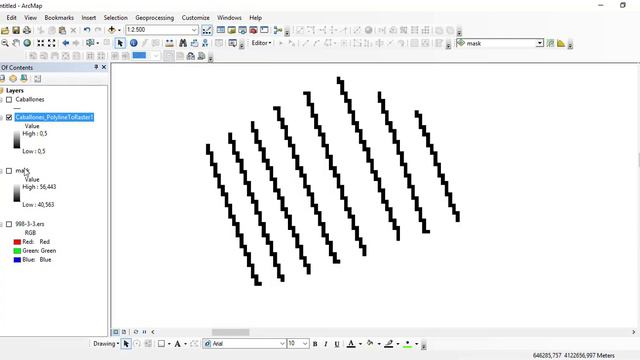Image resolution: width=640 pixels, height=360 pixels.
Task: Expand the Add Data dropdown arrow
Action: pos(119,30)
